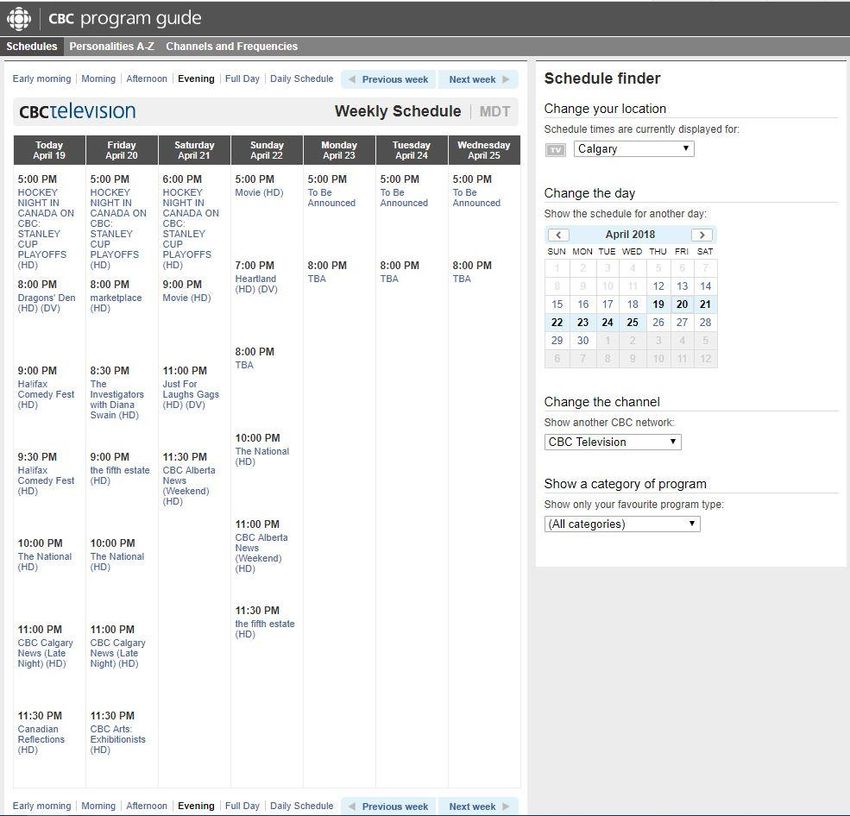Viewport: 850px width, 816px height.
Task: Open Friday's marketplace listing
Action: coord(115,303)
